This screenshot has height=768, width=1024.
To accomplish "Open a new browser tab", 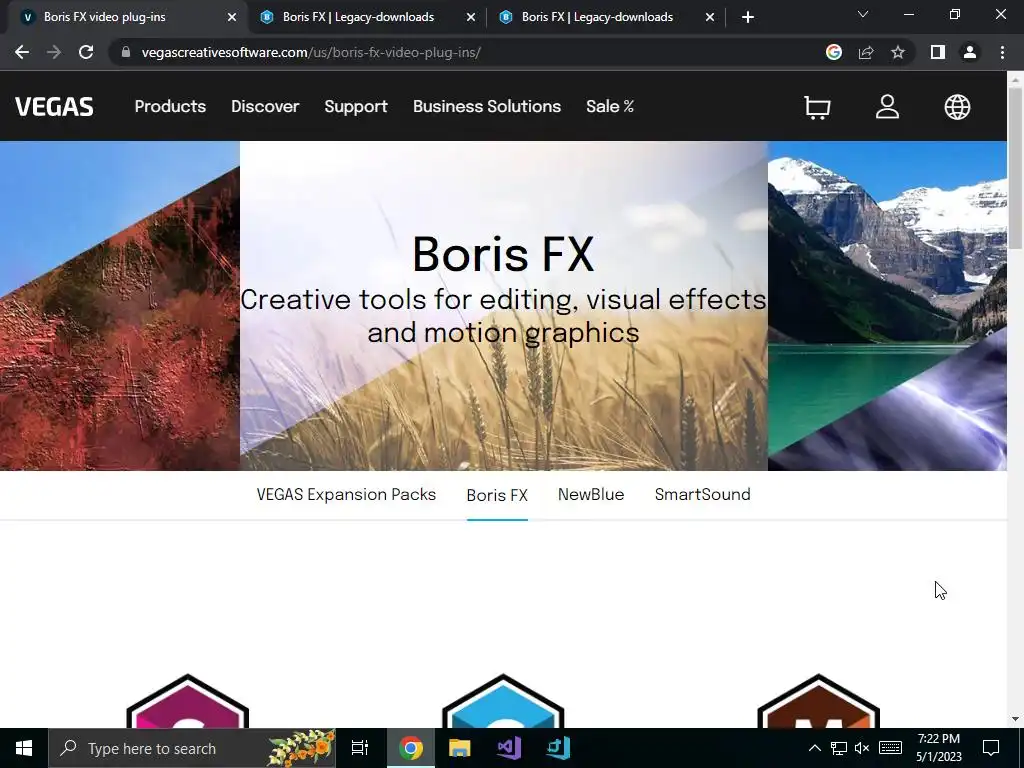I will pyautogui.click(x=748, y=17).
